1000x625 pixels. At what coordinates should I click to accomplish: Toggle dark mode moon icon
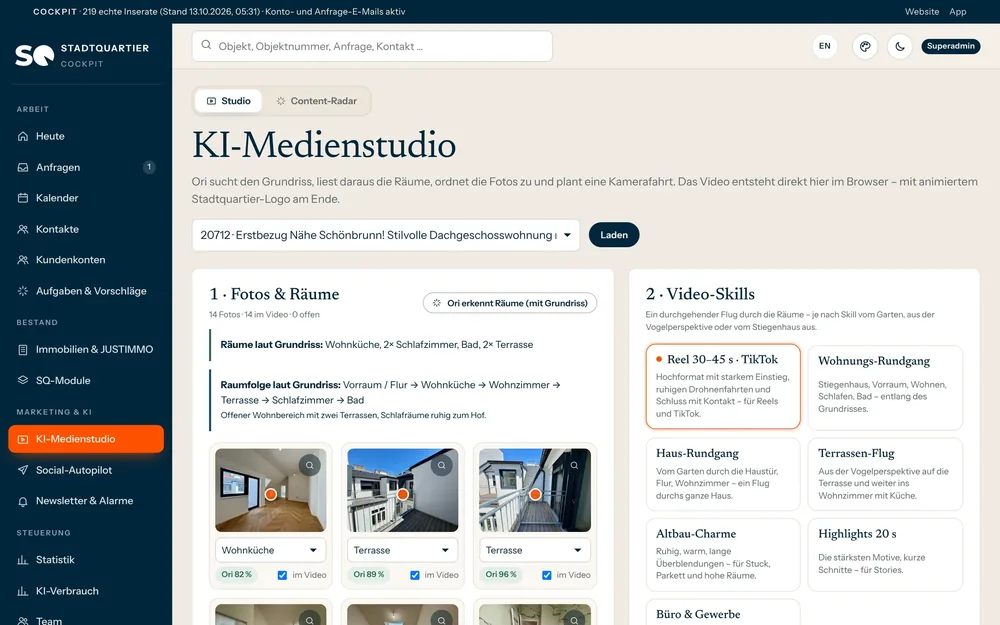900,47
